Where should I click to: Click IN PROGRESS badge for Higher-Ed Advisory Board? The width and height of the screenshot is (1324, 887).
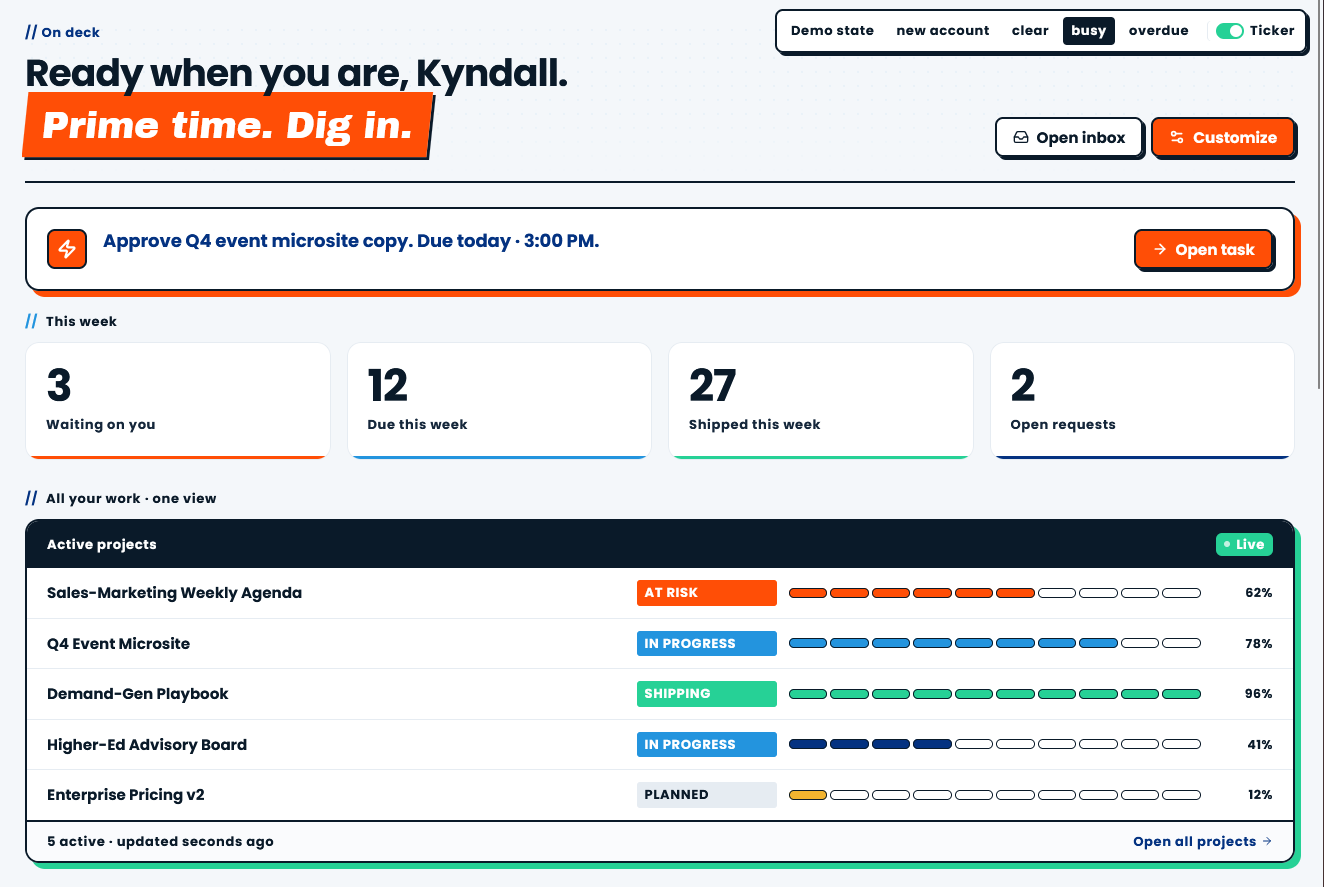(x=707, y=745)
